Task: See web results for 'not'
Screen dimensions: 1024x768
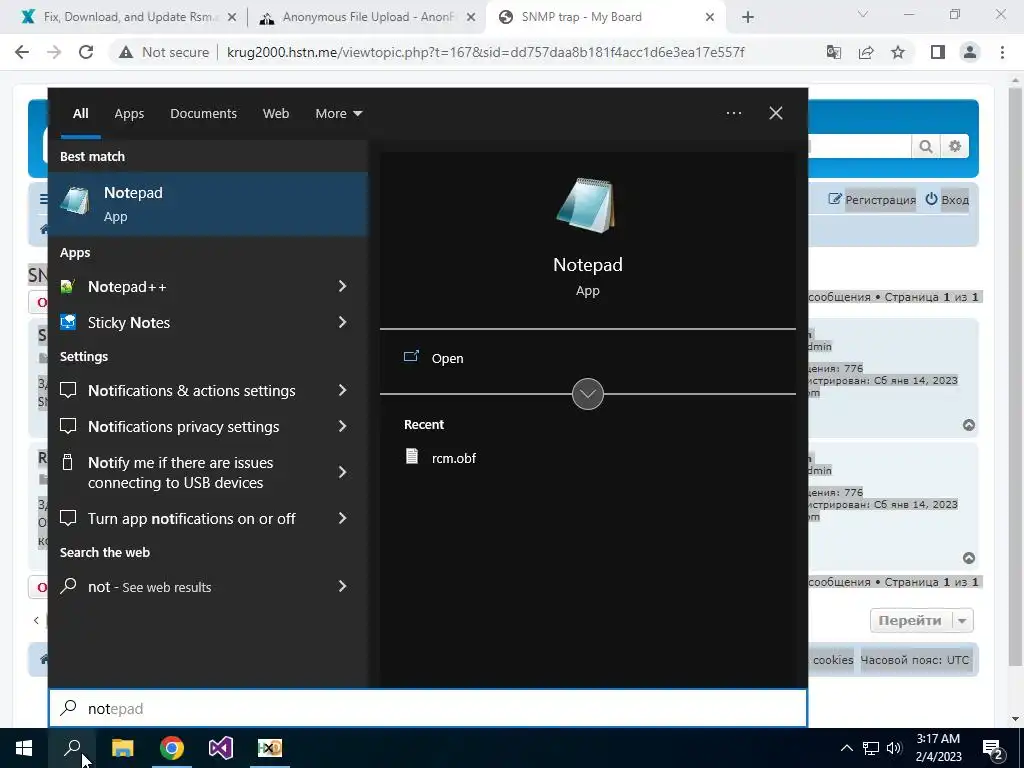Action: pyautogui.click(x=150, y=586)
